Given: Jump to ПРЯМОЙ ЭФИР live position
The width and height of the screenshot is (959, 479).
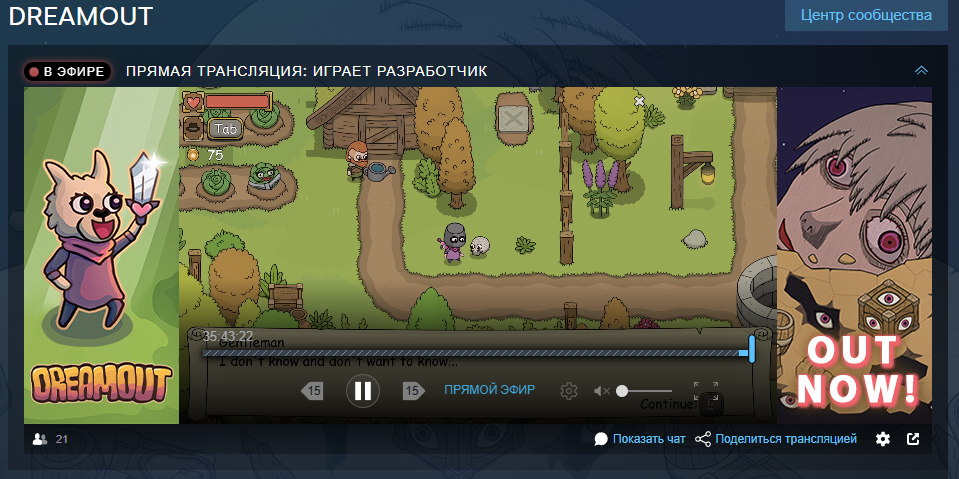Looking at the screenshot, I should click(489, 390).
